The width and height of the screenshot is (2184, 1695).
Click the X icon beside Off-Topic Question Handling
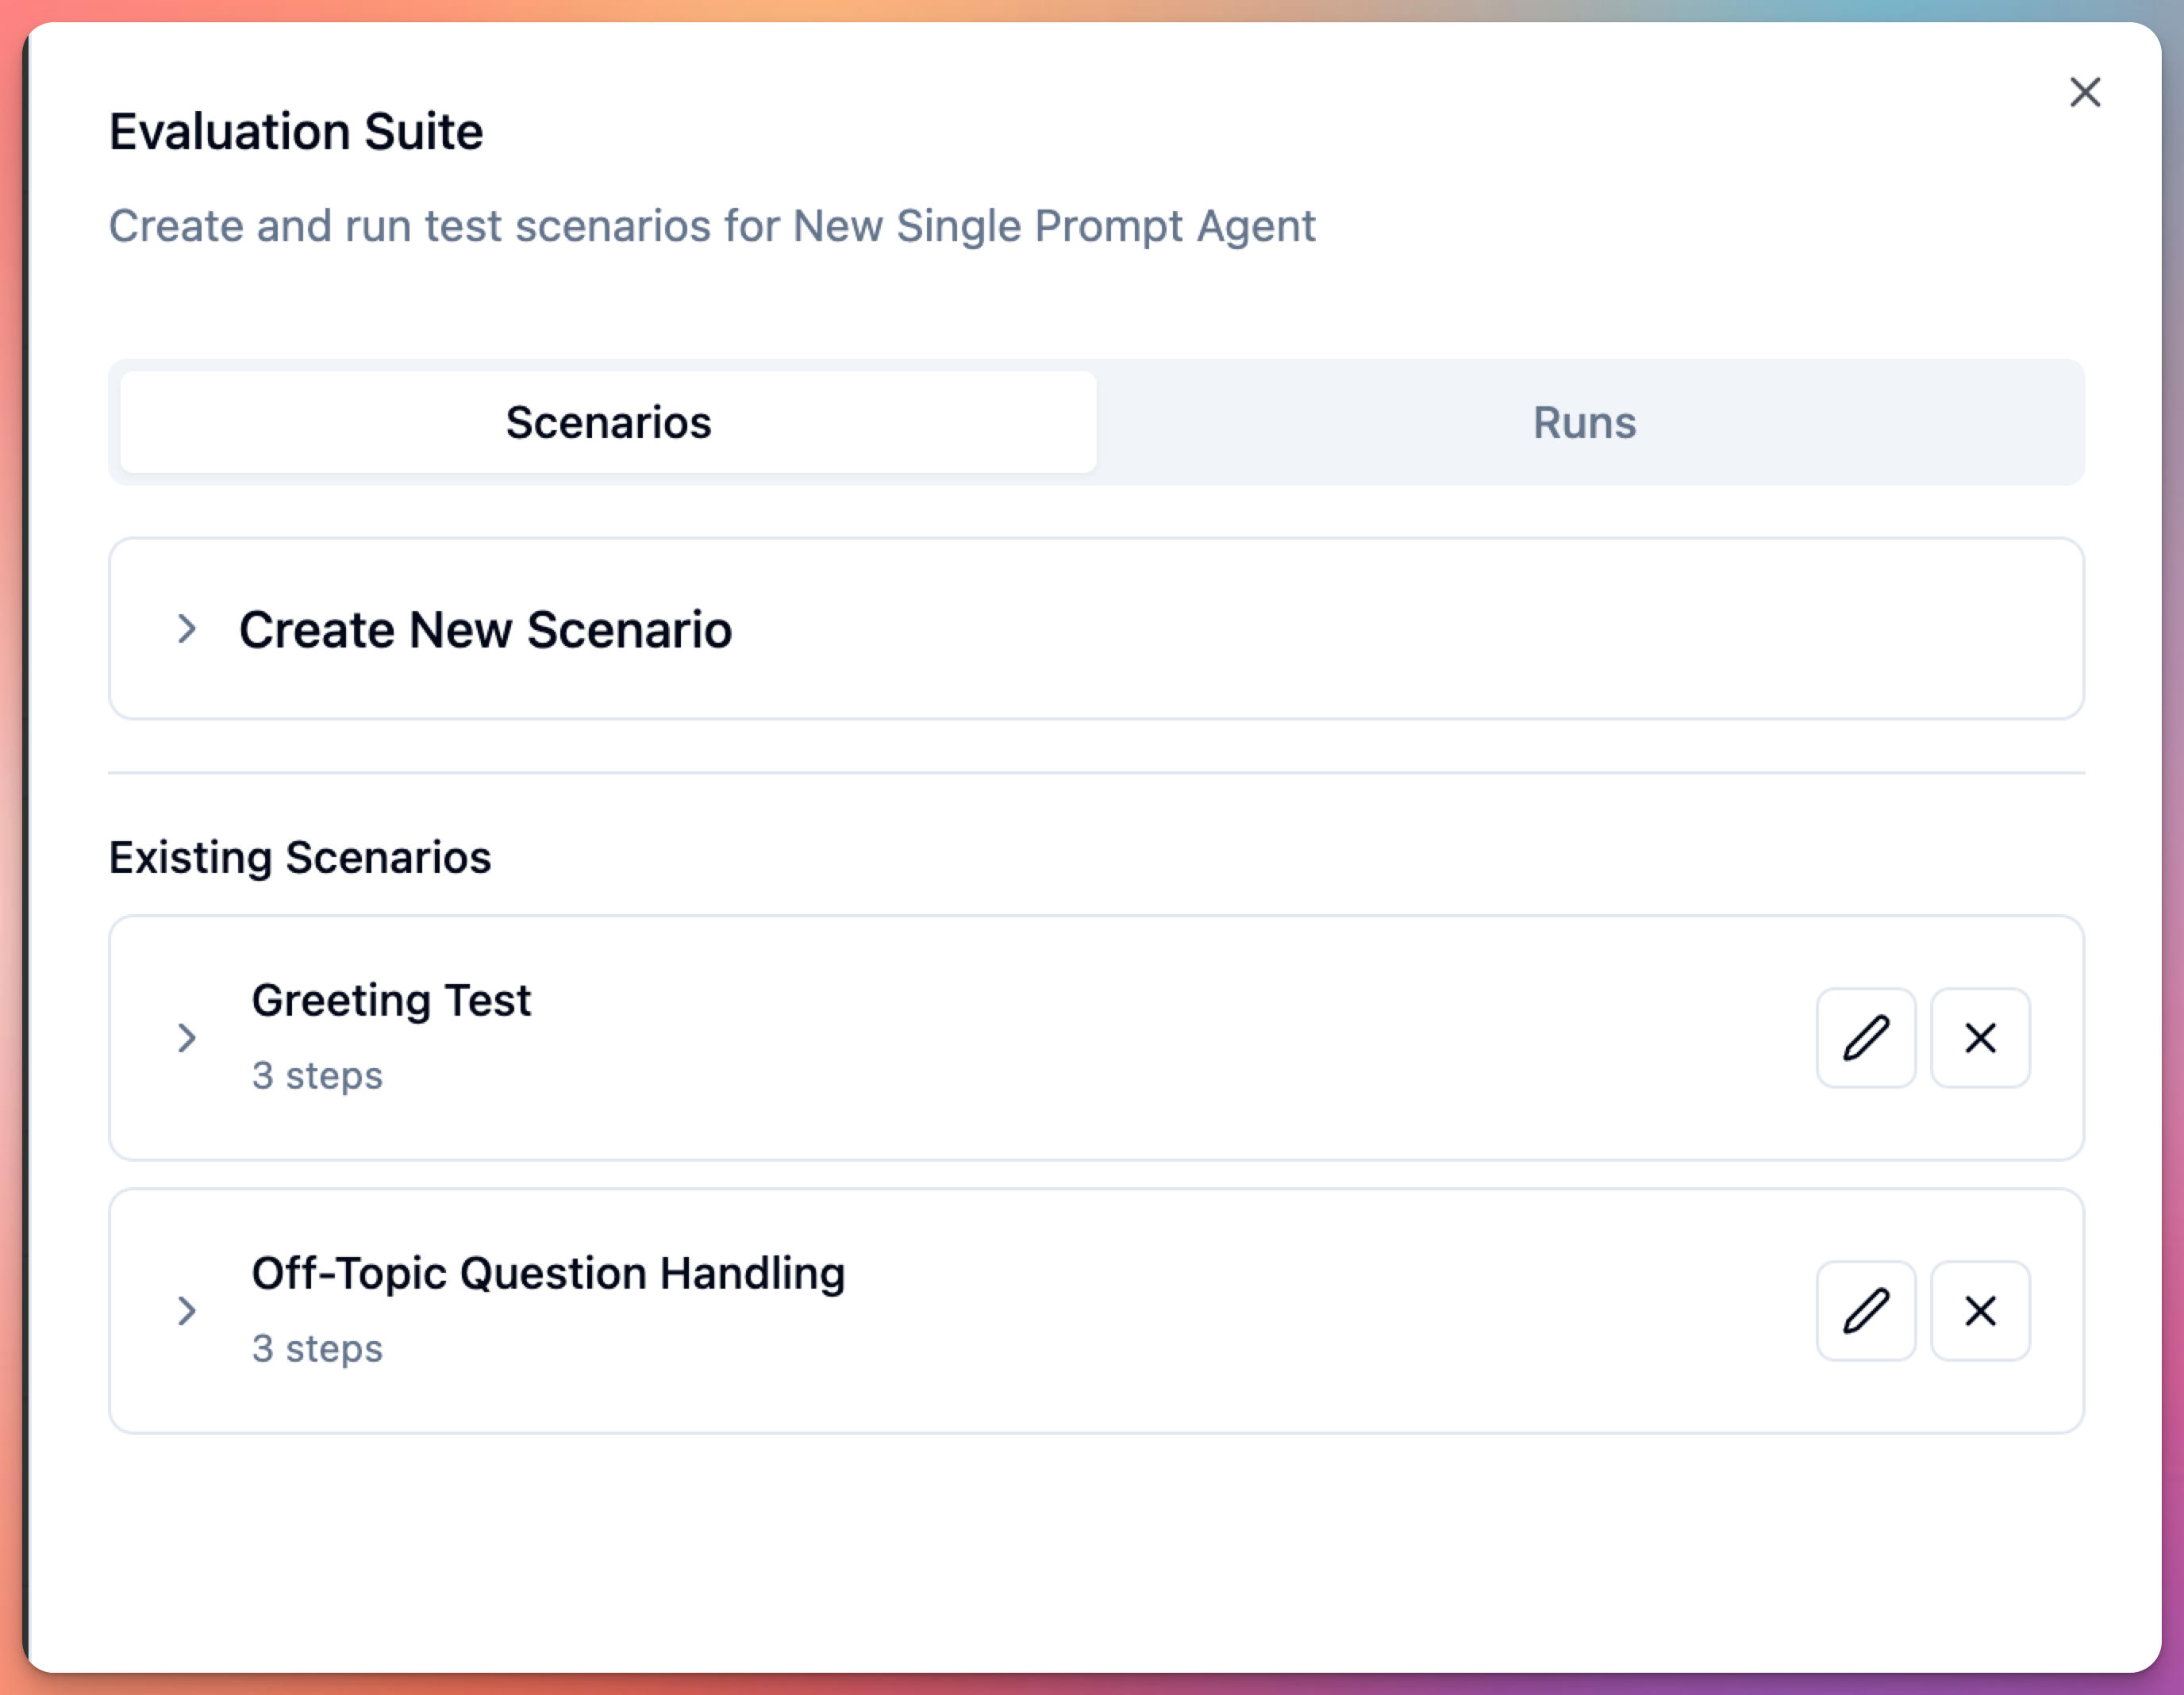point(1981,1311)
